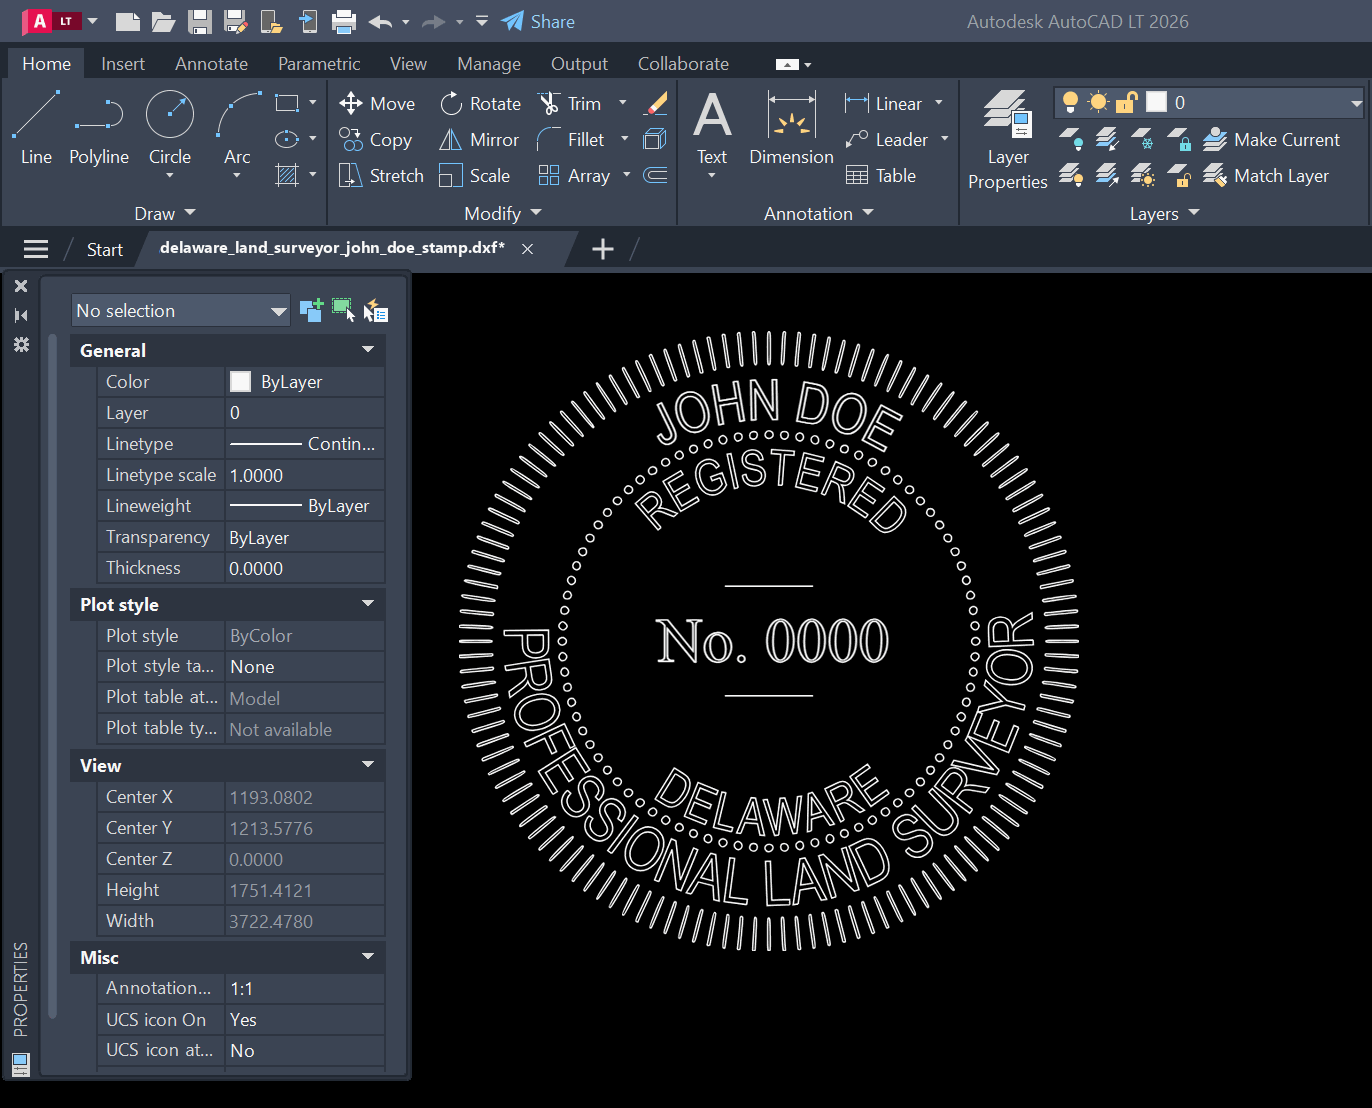The width and height of the screenshot is (1372, 1108).
Task: Click the Plot (print) icon
Action: (x=344, y=21)
